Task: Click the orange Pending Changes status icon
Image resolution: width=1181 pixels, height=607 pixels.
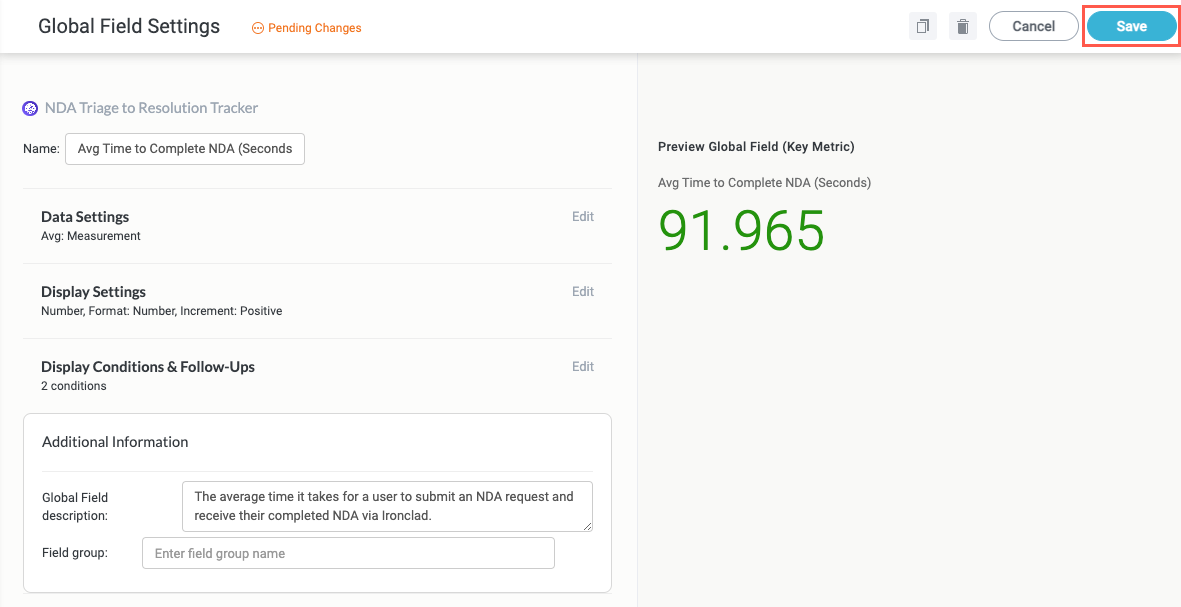Action: click(258, 28)
